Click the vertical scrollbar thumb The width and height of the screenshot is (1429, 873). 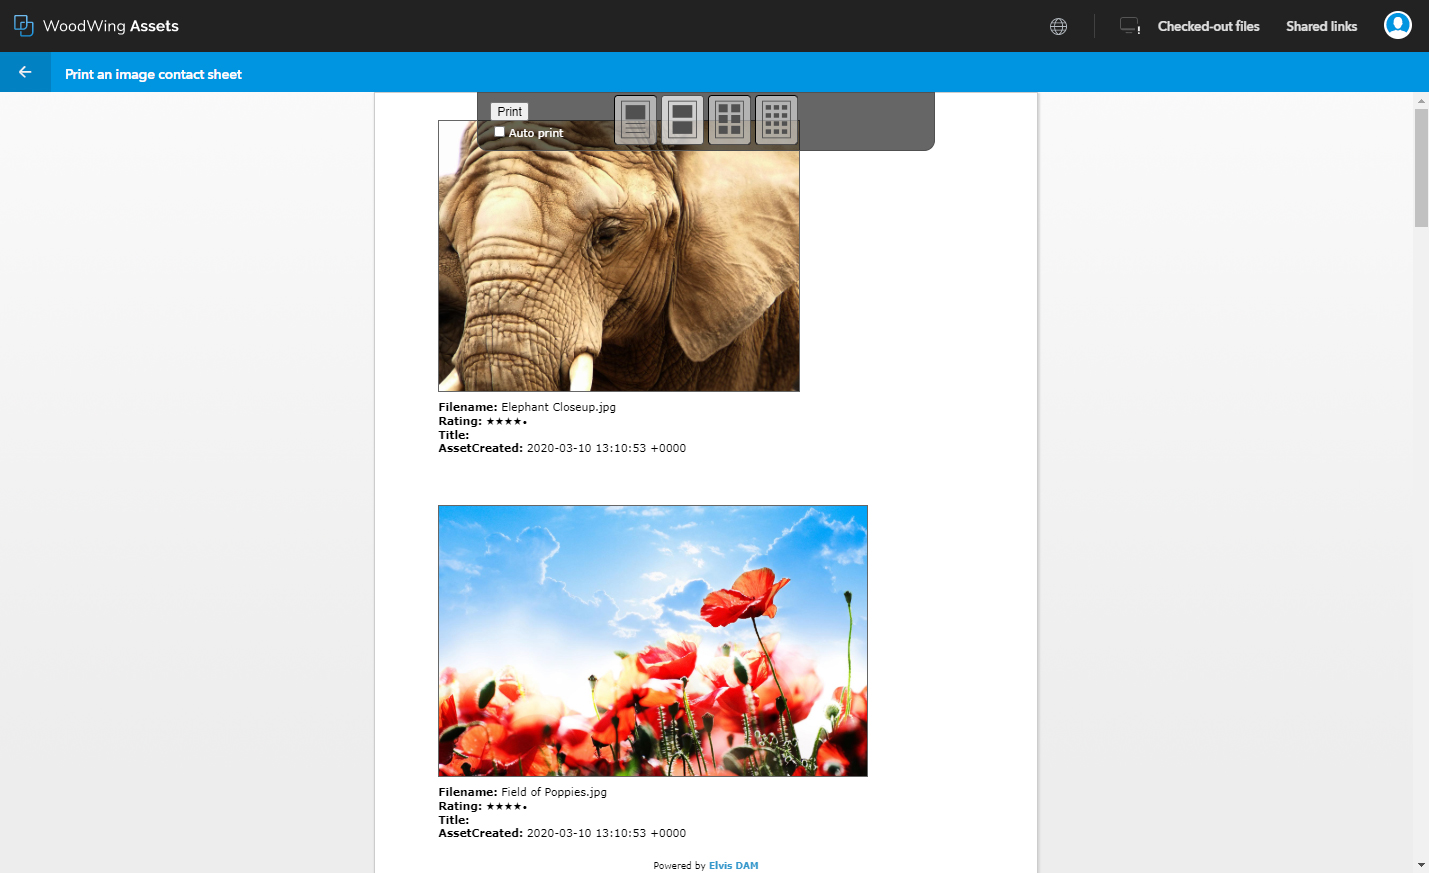pos(1421,168)
